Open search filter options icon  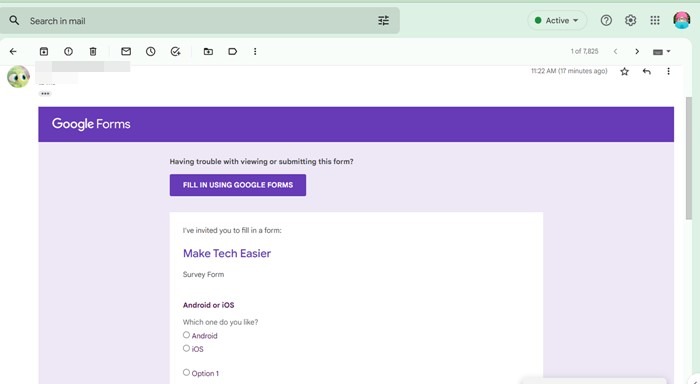(x=383, y=21)
